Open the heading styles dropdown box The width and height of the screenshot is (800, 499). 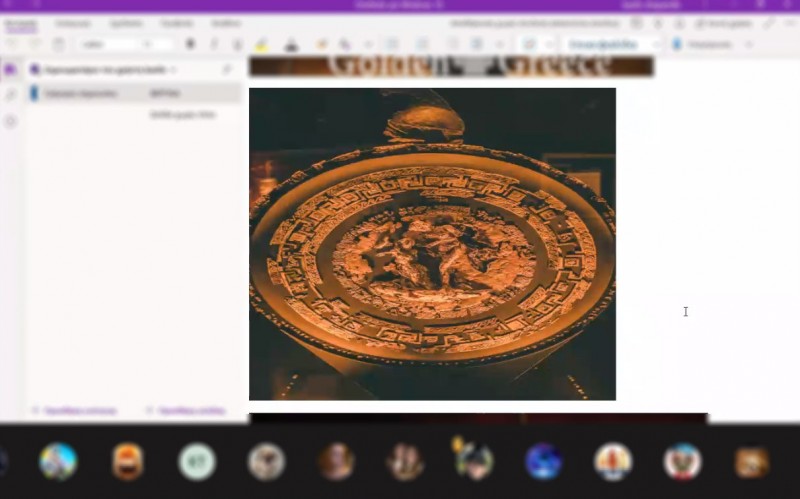pyautogui.click(x=611, y=44)
